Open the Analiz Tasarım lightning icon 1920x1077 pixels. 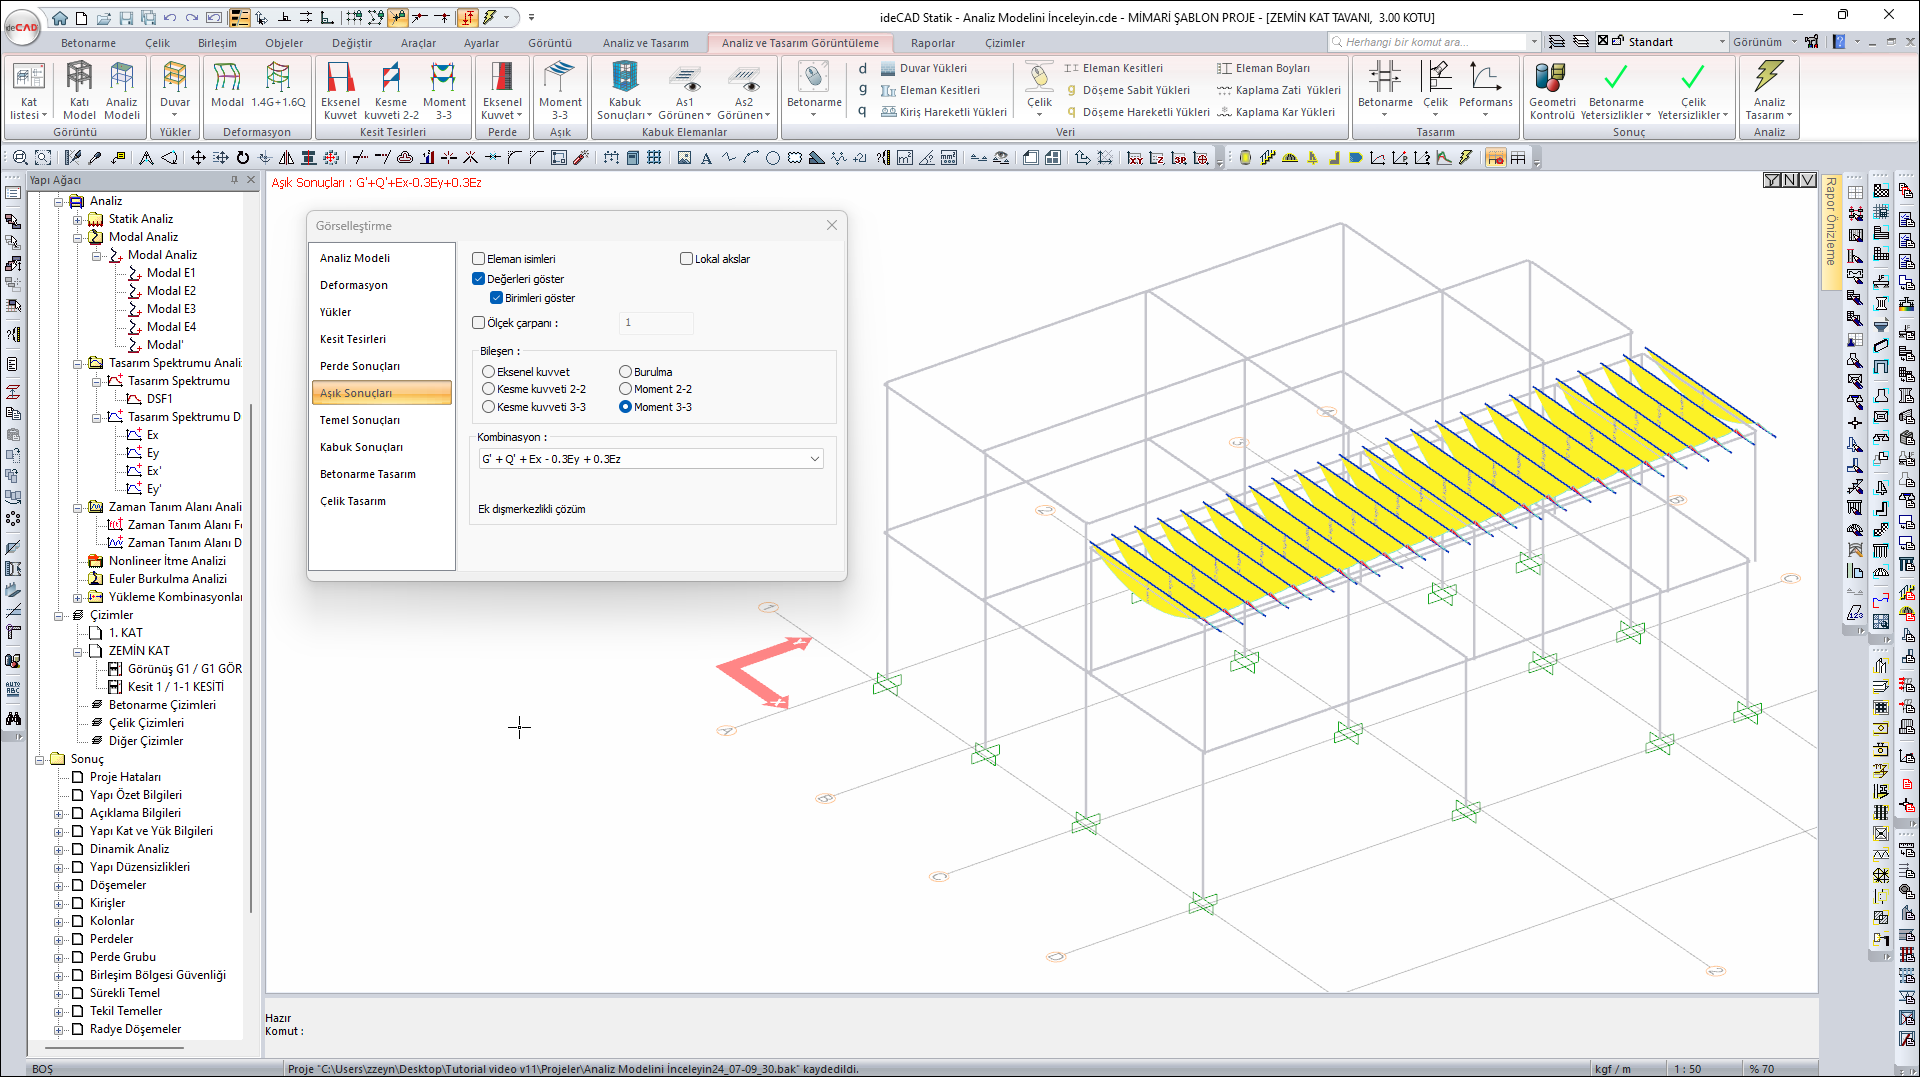click(x=1768, y=88)
